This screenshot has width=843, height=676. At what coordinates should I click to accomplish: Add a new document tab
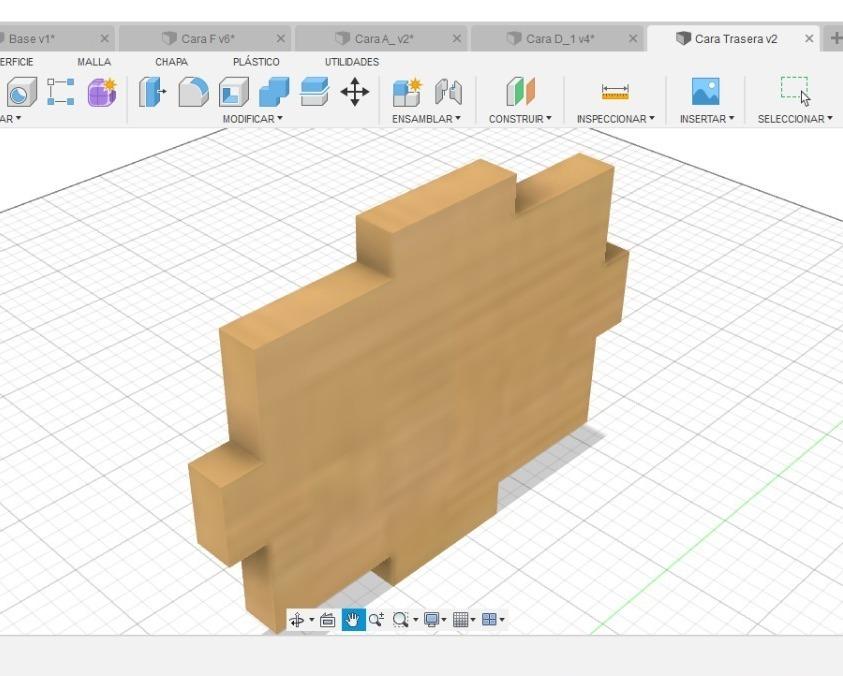pos(835,38)
